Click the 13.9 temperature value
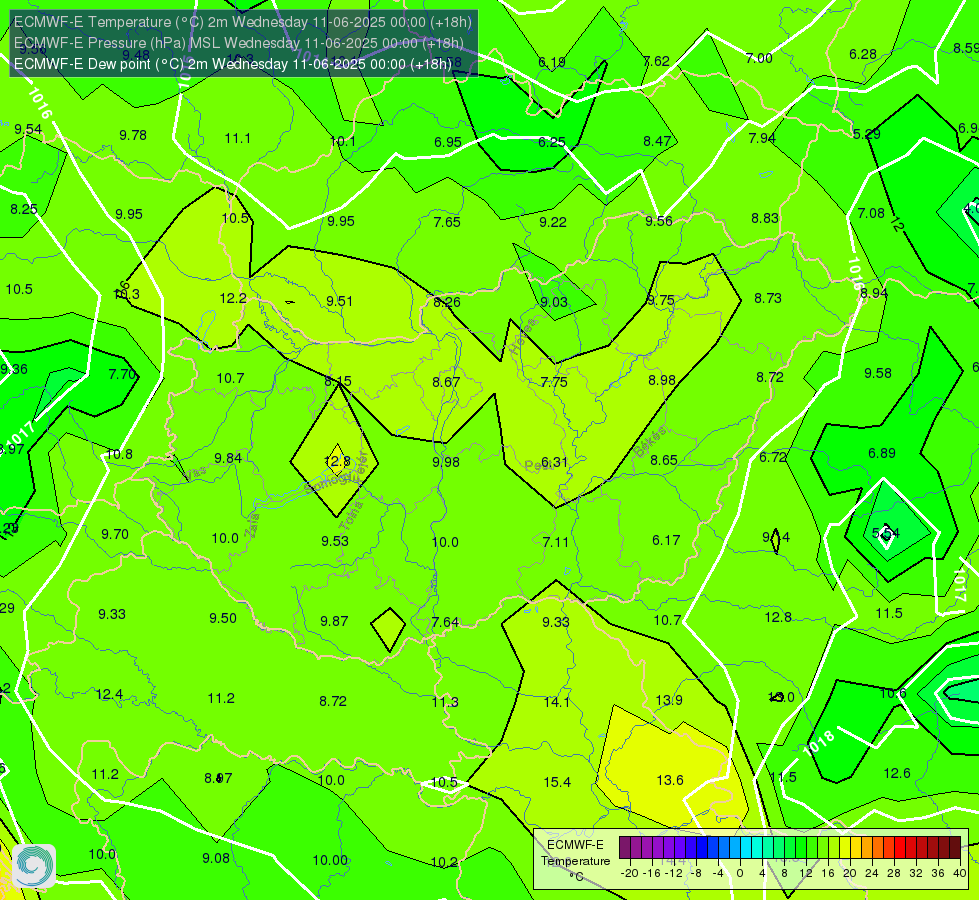 click(x=669, y=700)
